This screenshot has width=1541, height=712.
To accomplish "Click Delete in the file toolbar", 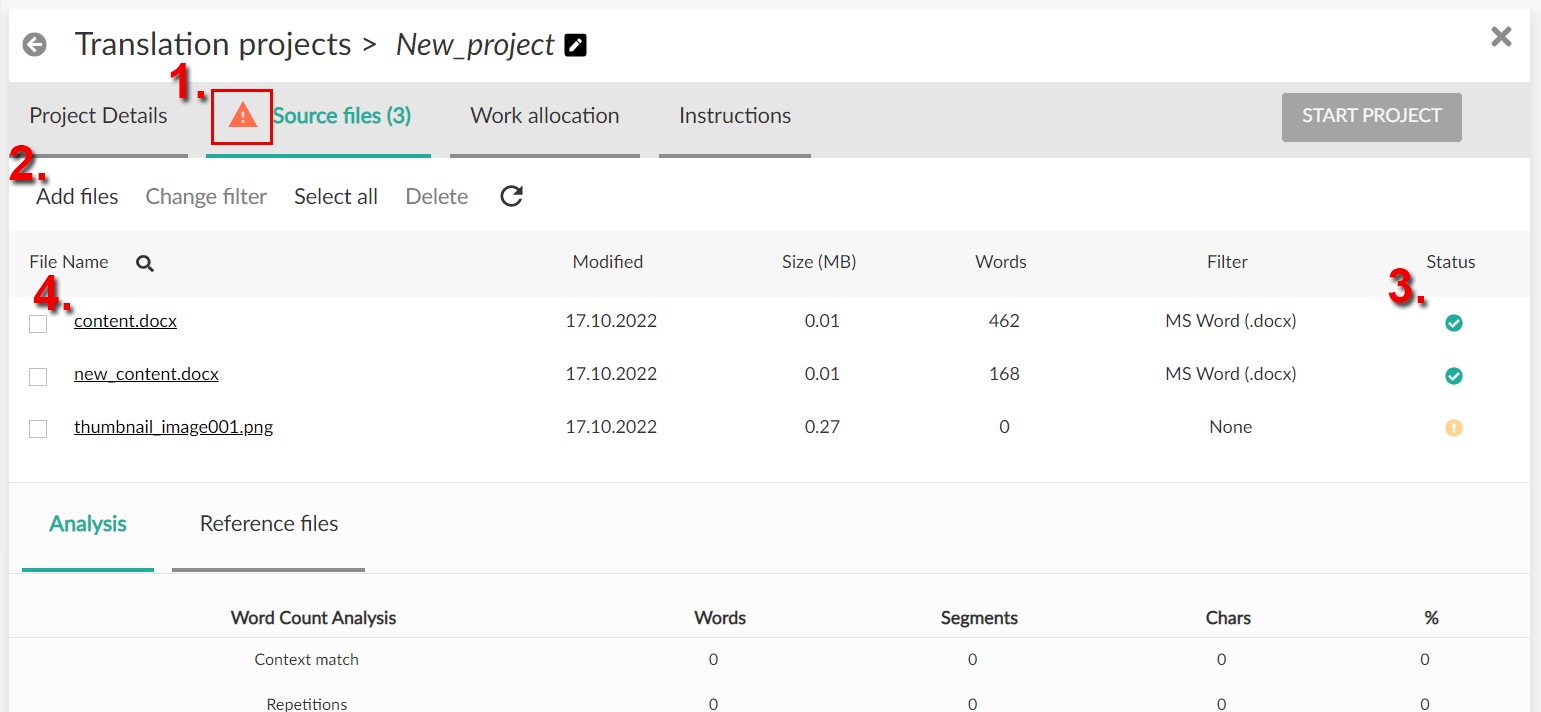I will click(437, 197).
